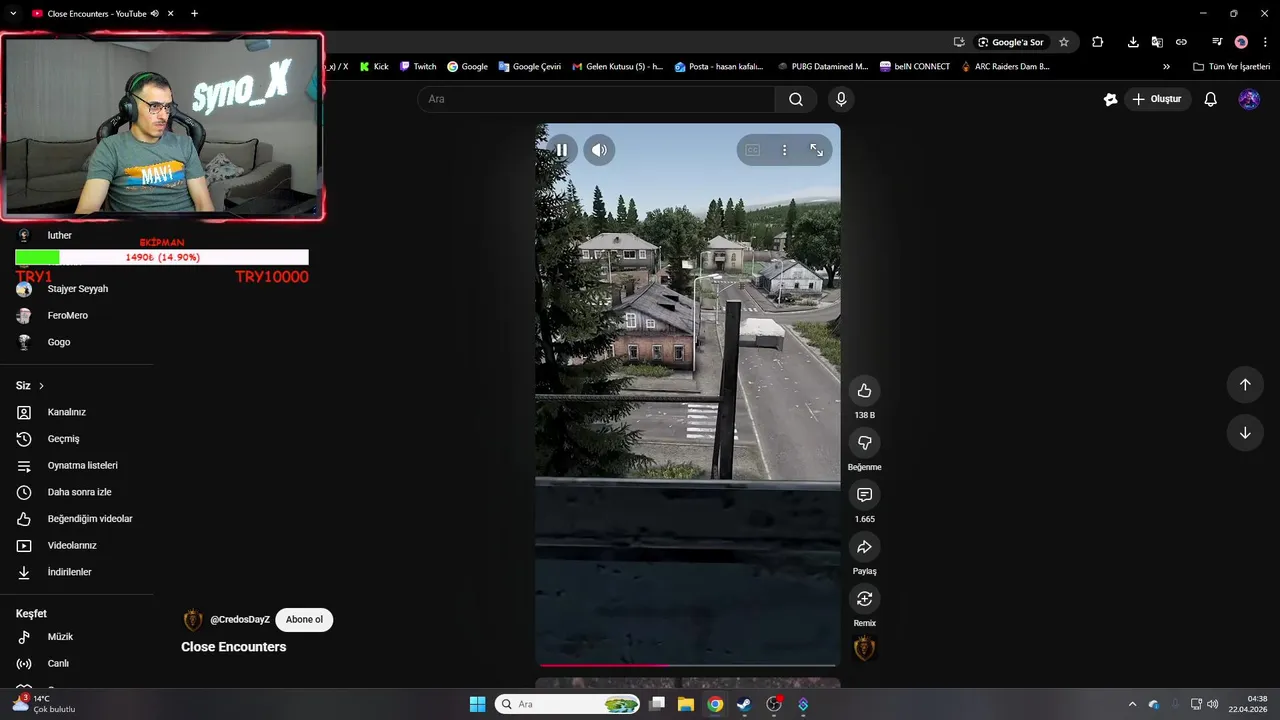The height and width of the screenshot is (720, 1280).
Task: Toggle closed captions on the Short
Action: [x=752, y=150]
